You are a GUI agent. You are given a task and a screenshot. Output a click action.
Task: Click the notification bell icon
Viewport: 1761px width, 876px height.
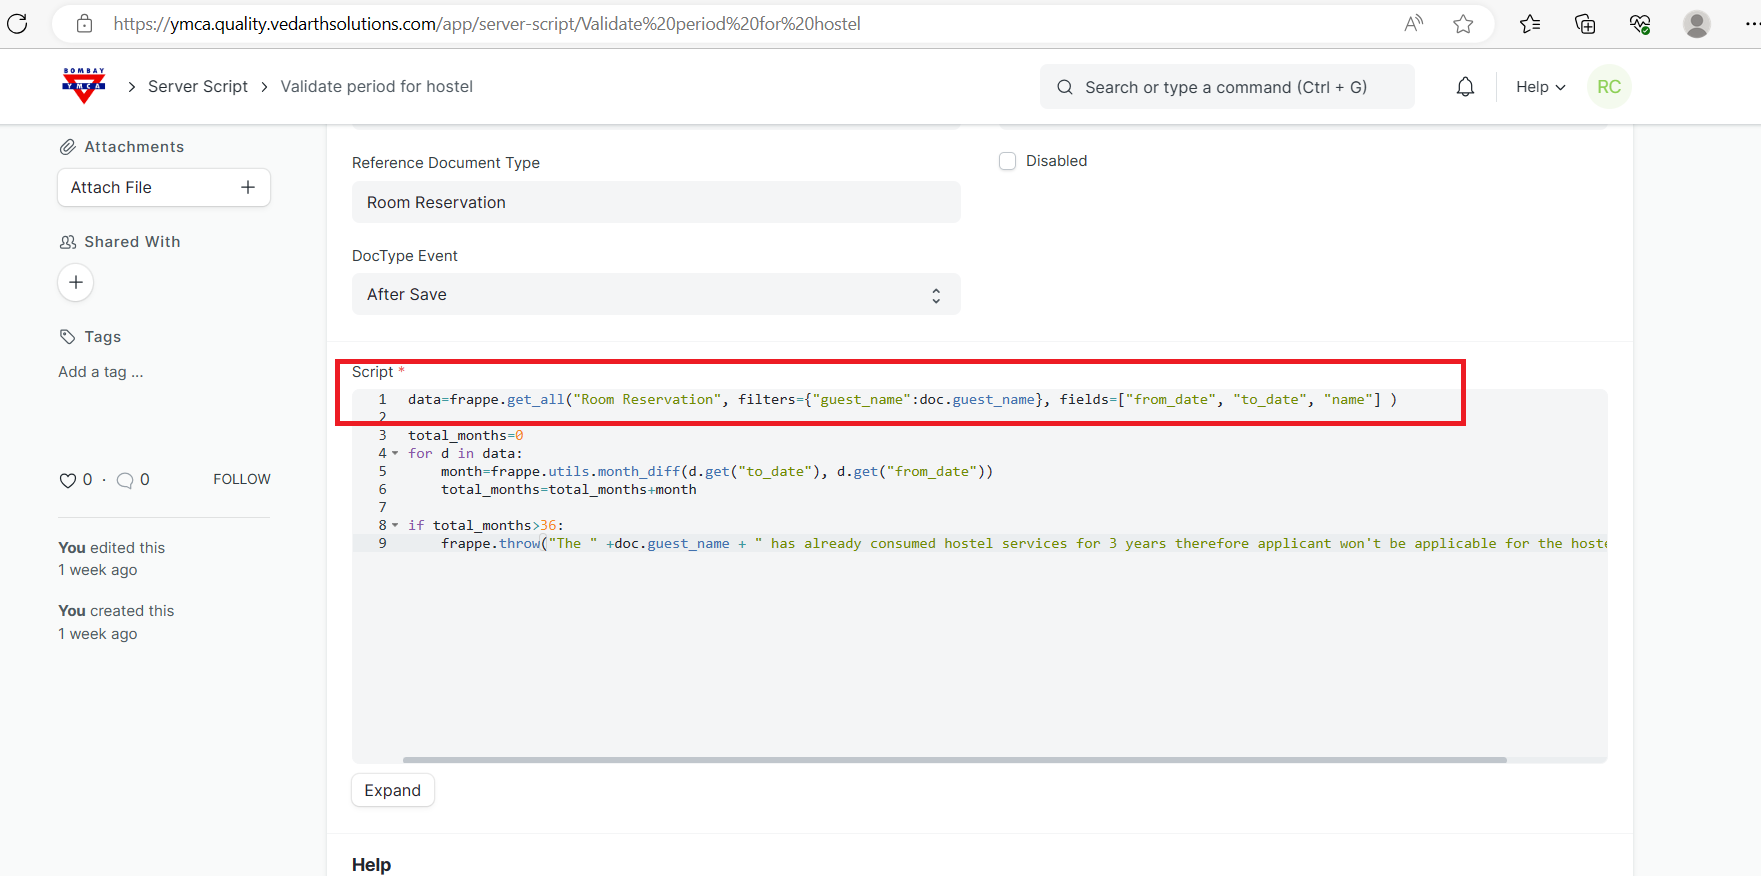(x=1465, y=87)
